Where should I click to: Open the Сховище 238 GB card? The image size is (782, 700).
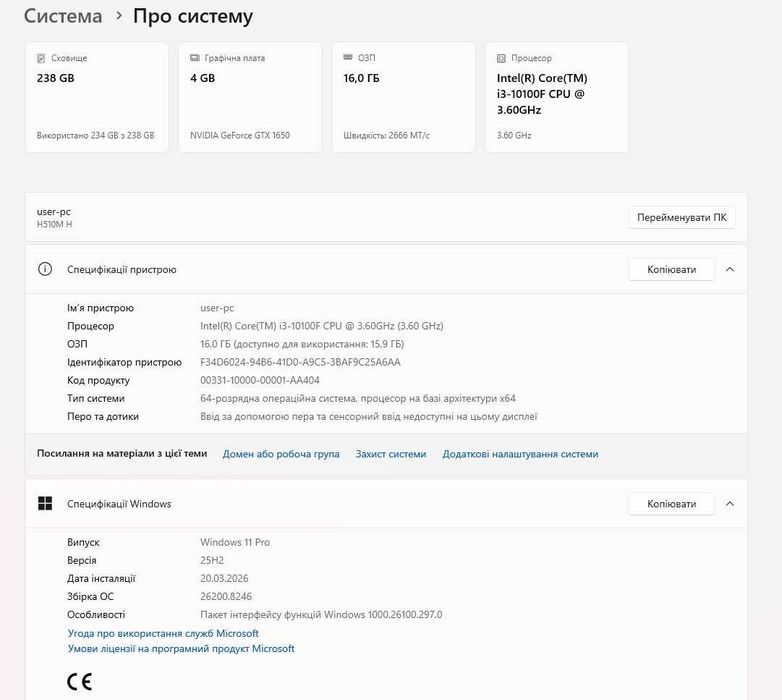[x=97, y=97]
